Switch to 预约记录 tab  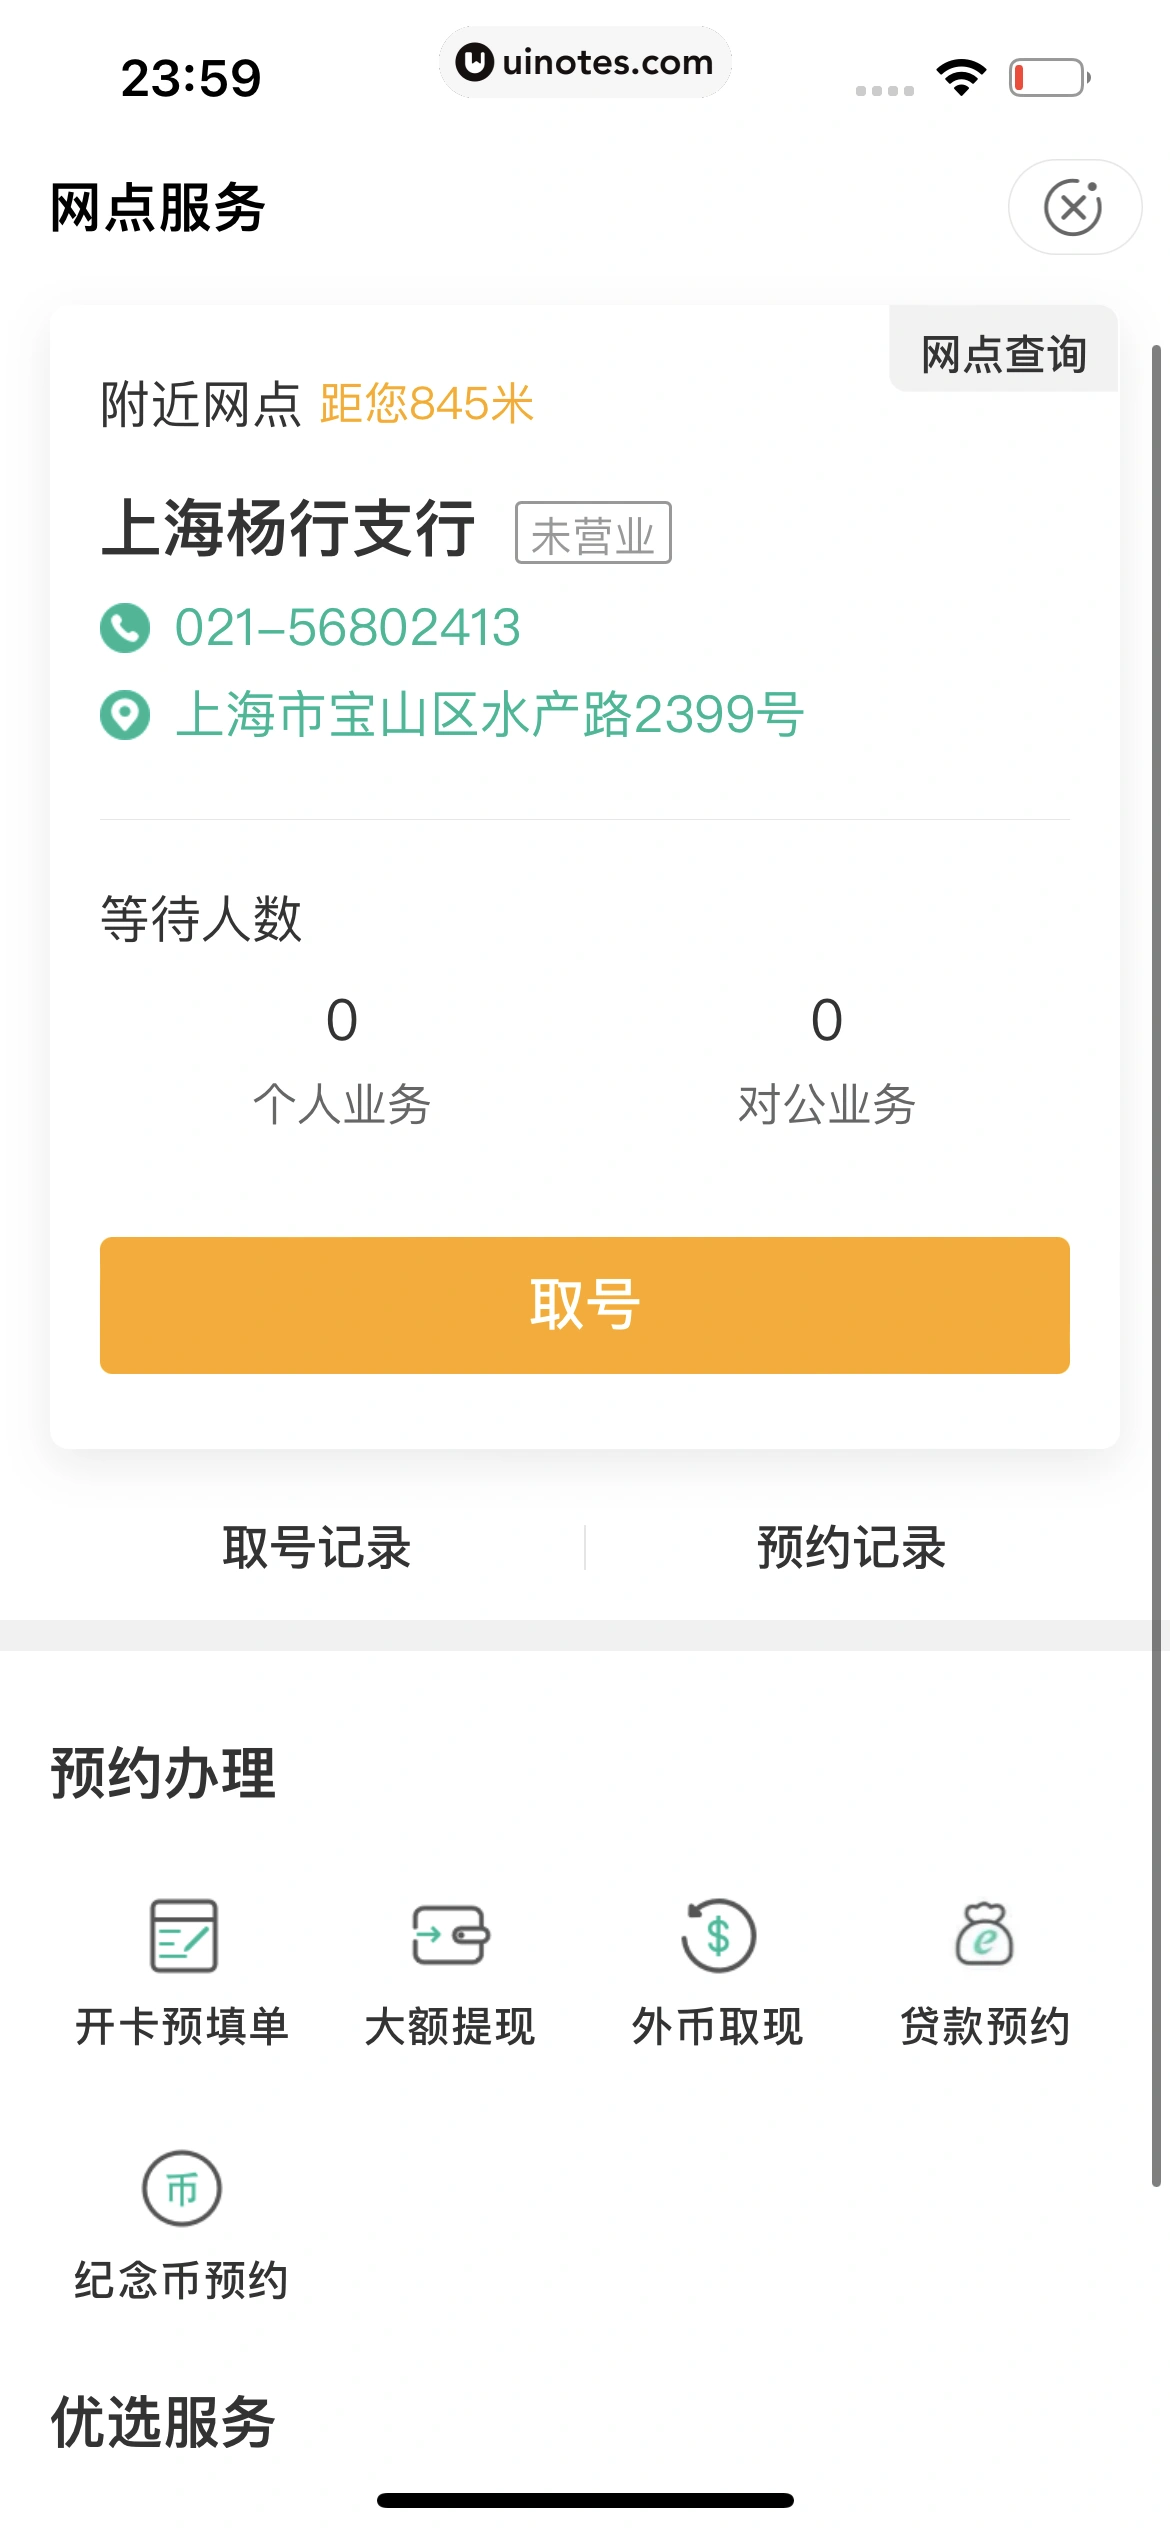(x=852, y=1547)
